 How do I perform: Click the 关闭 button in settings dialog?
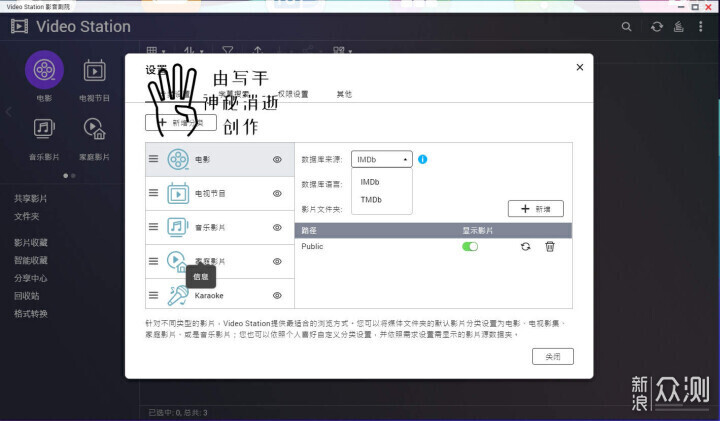coord(553,356)
